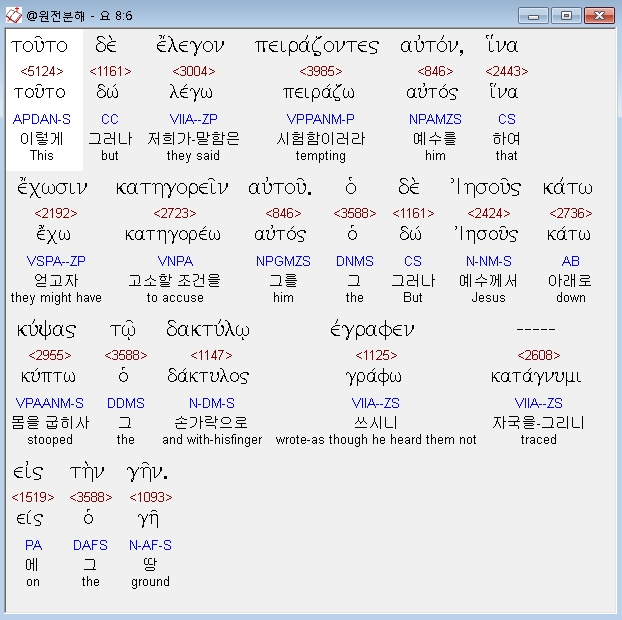This screenshot has width=622, height=620.
Task: Select the Greek word γῆν.
Action: click(x=147, y=472)
